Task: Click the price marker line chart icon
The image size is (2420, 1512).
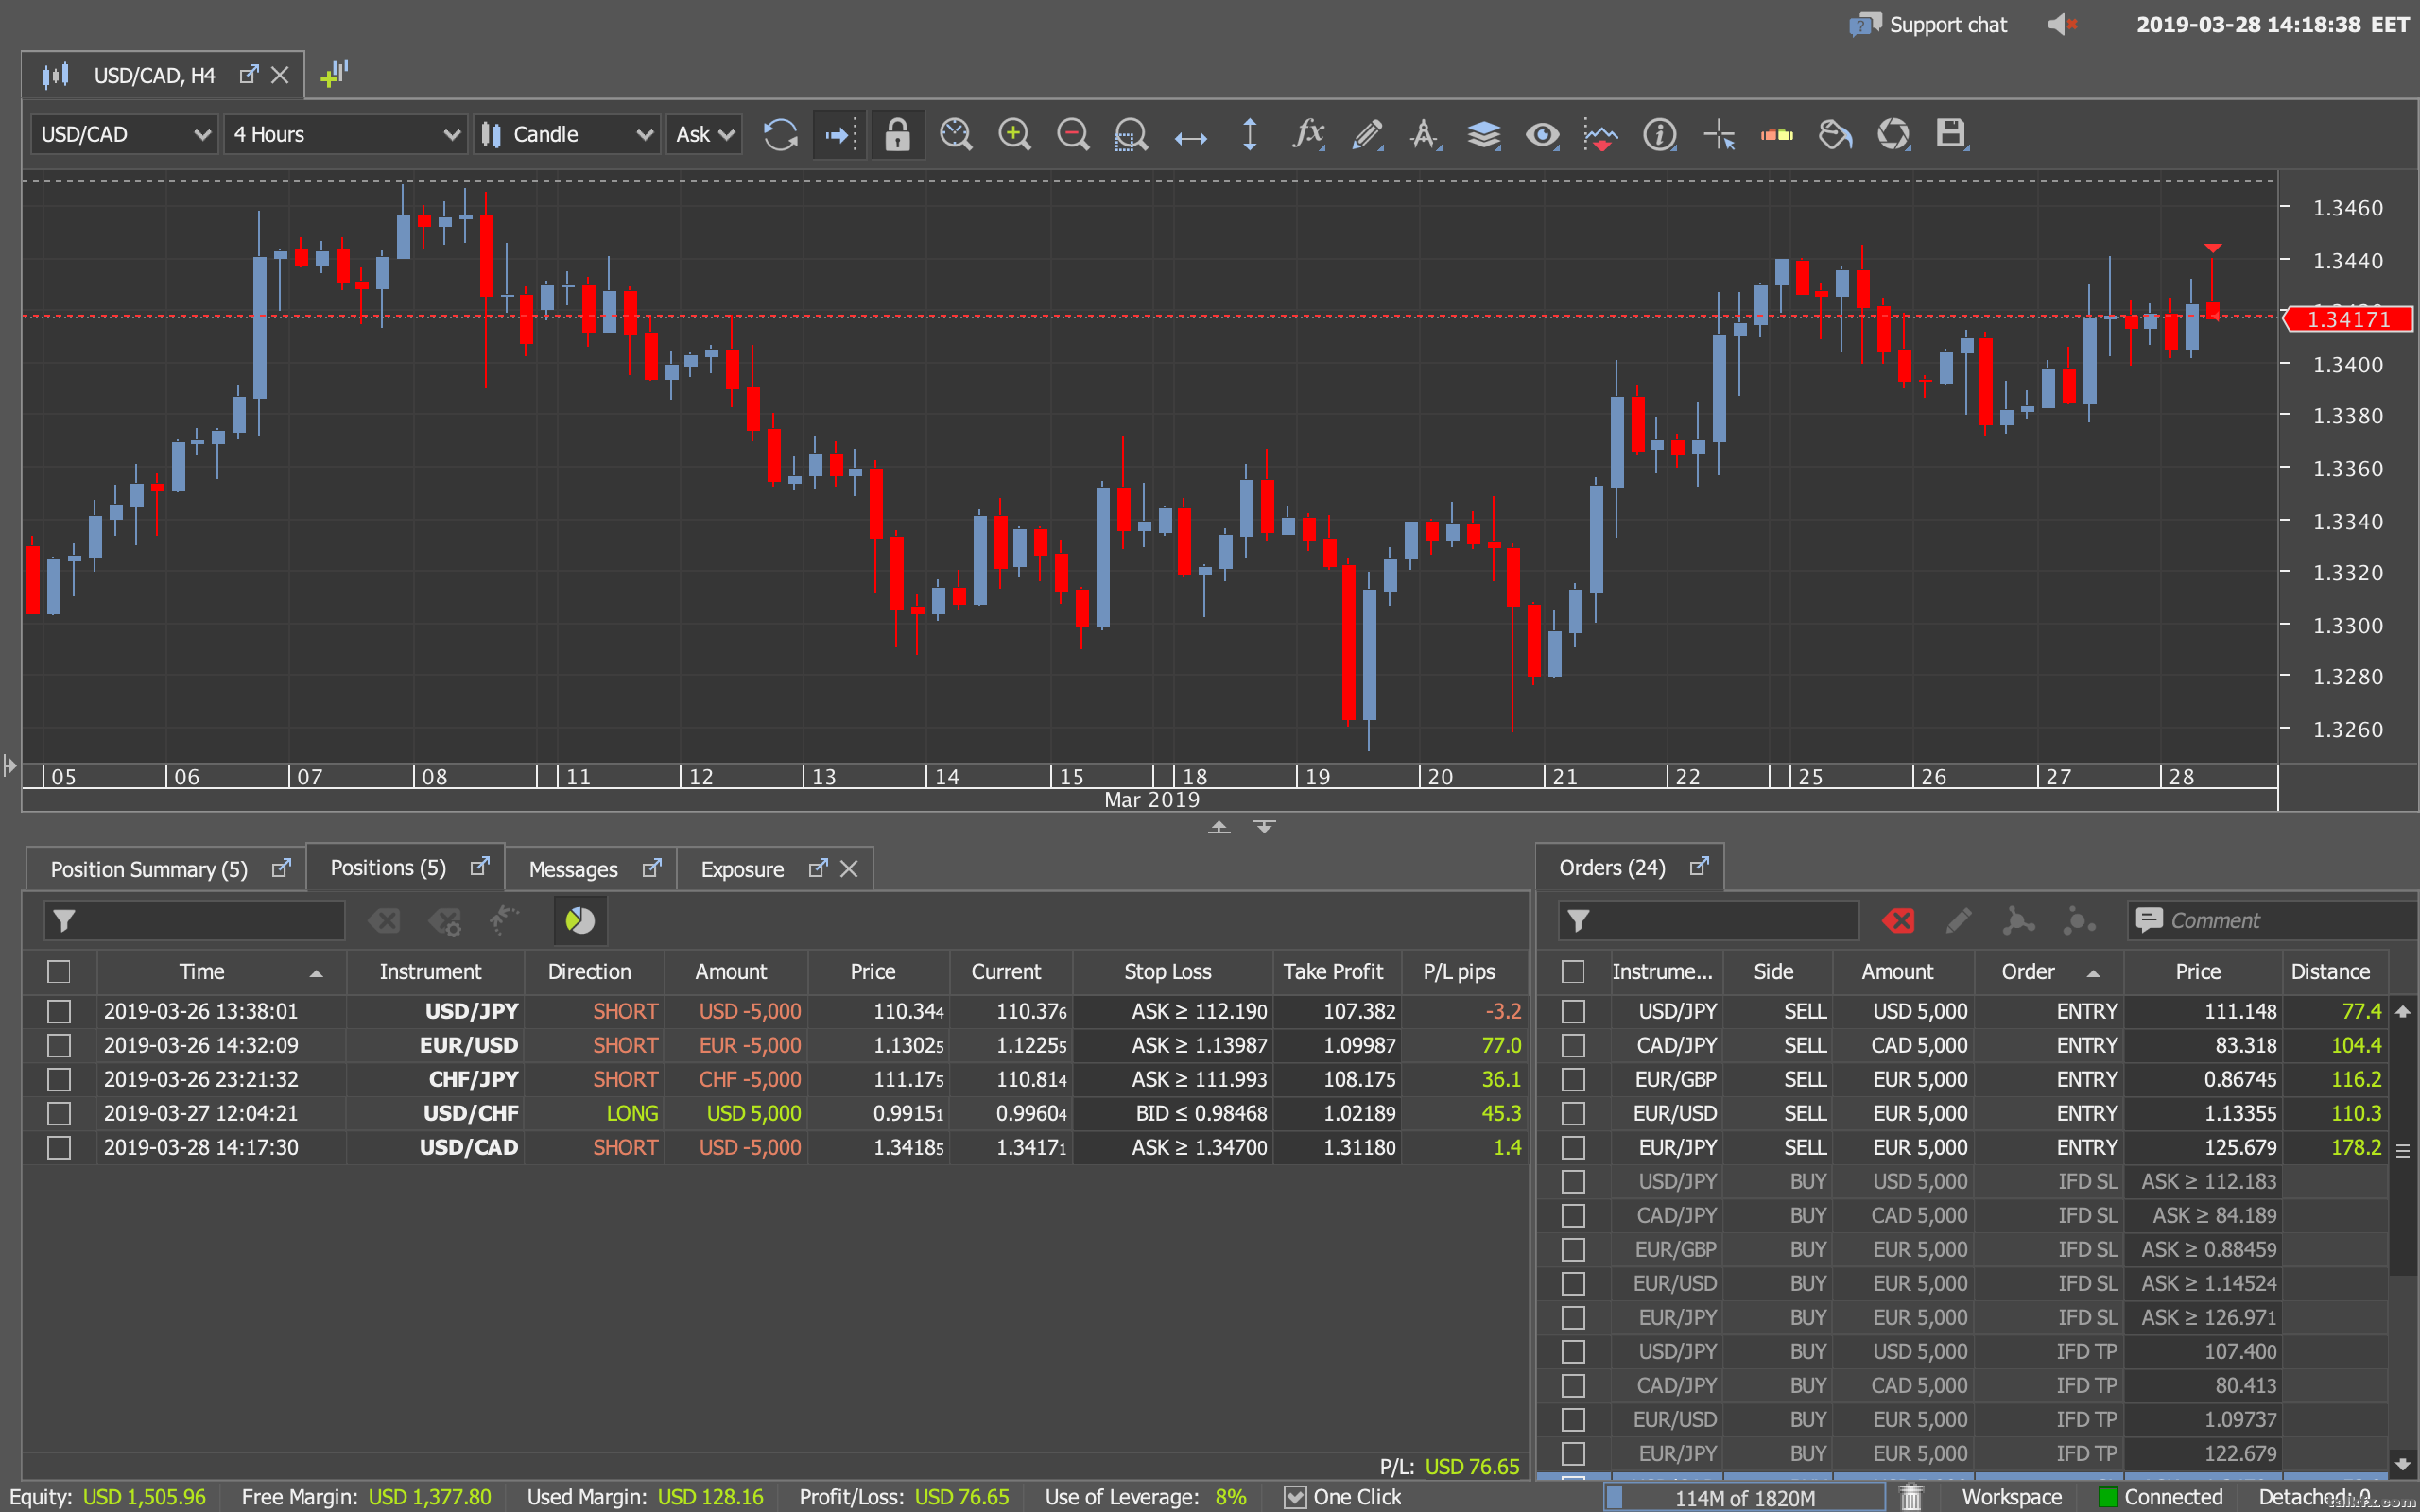Action: point(1600,134)
